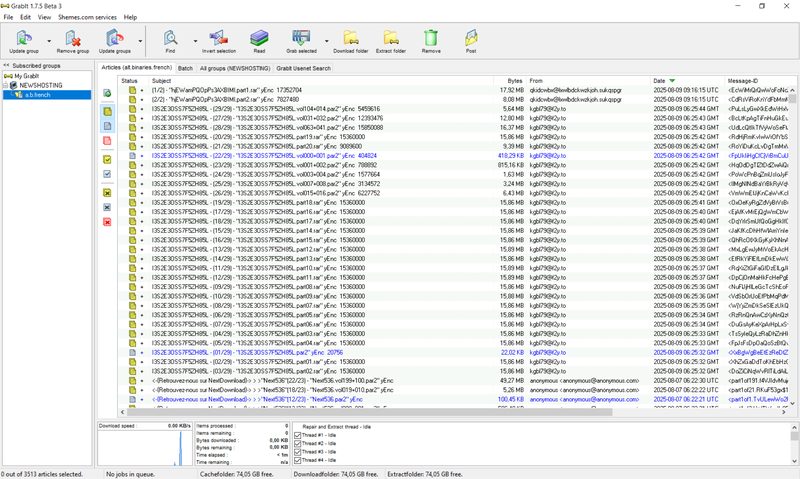800x479 pixels.
Task: Click the Post toolbar icon
Action: point(470,38)
